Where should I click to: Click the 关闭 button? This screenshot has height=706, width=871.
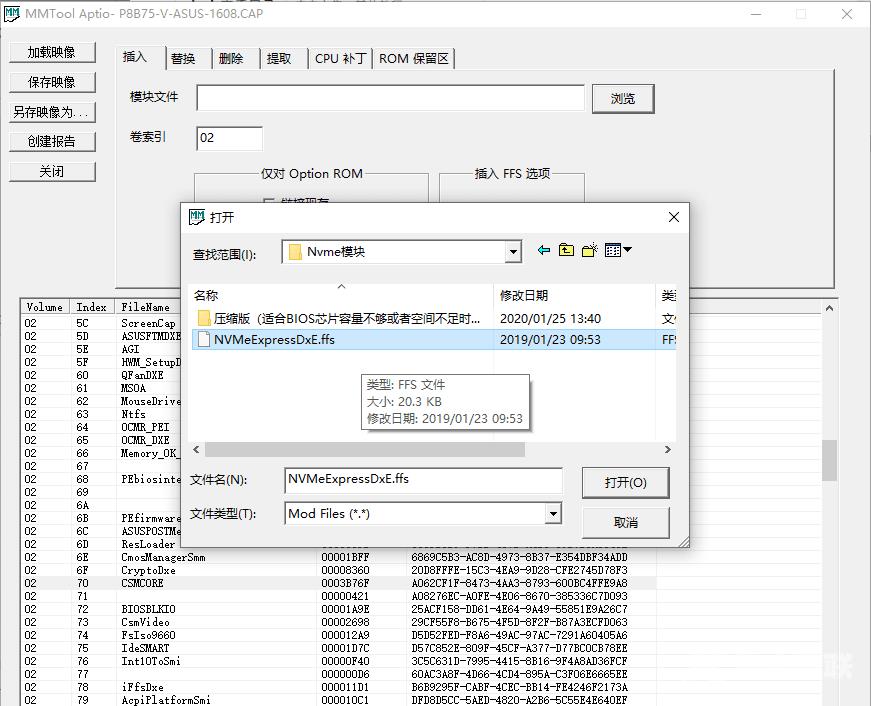(x=52, y=172)
